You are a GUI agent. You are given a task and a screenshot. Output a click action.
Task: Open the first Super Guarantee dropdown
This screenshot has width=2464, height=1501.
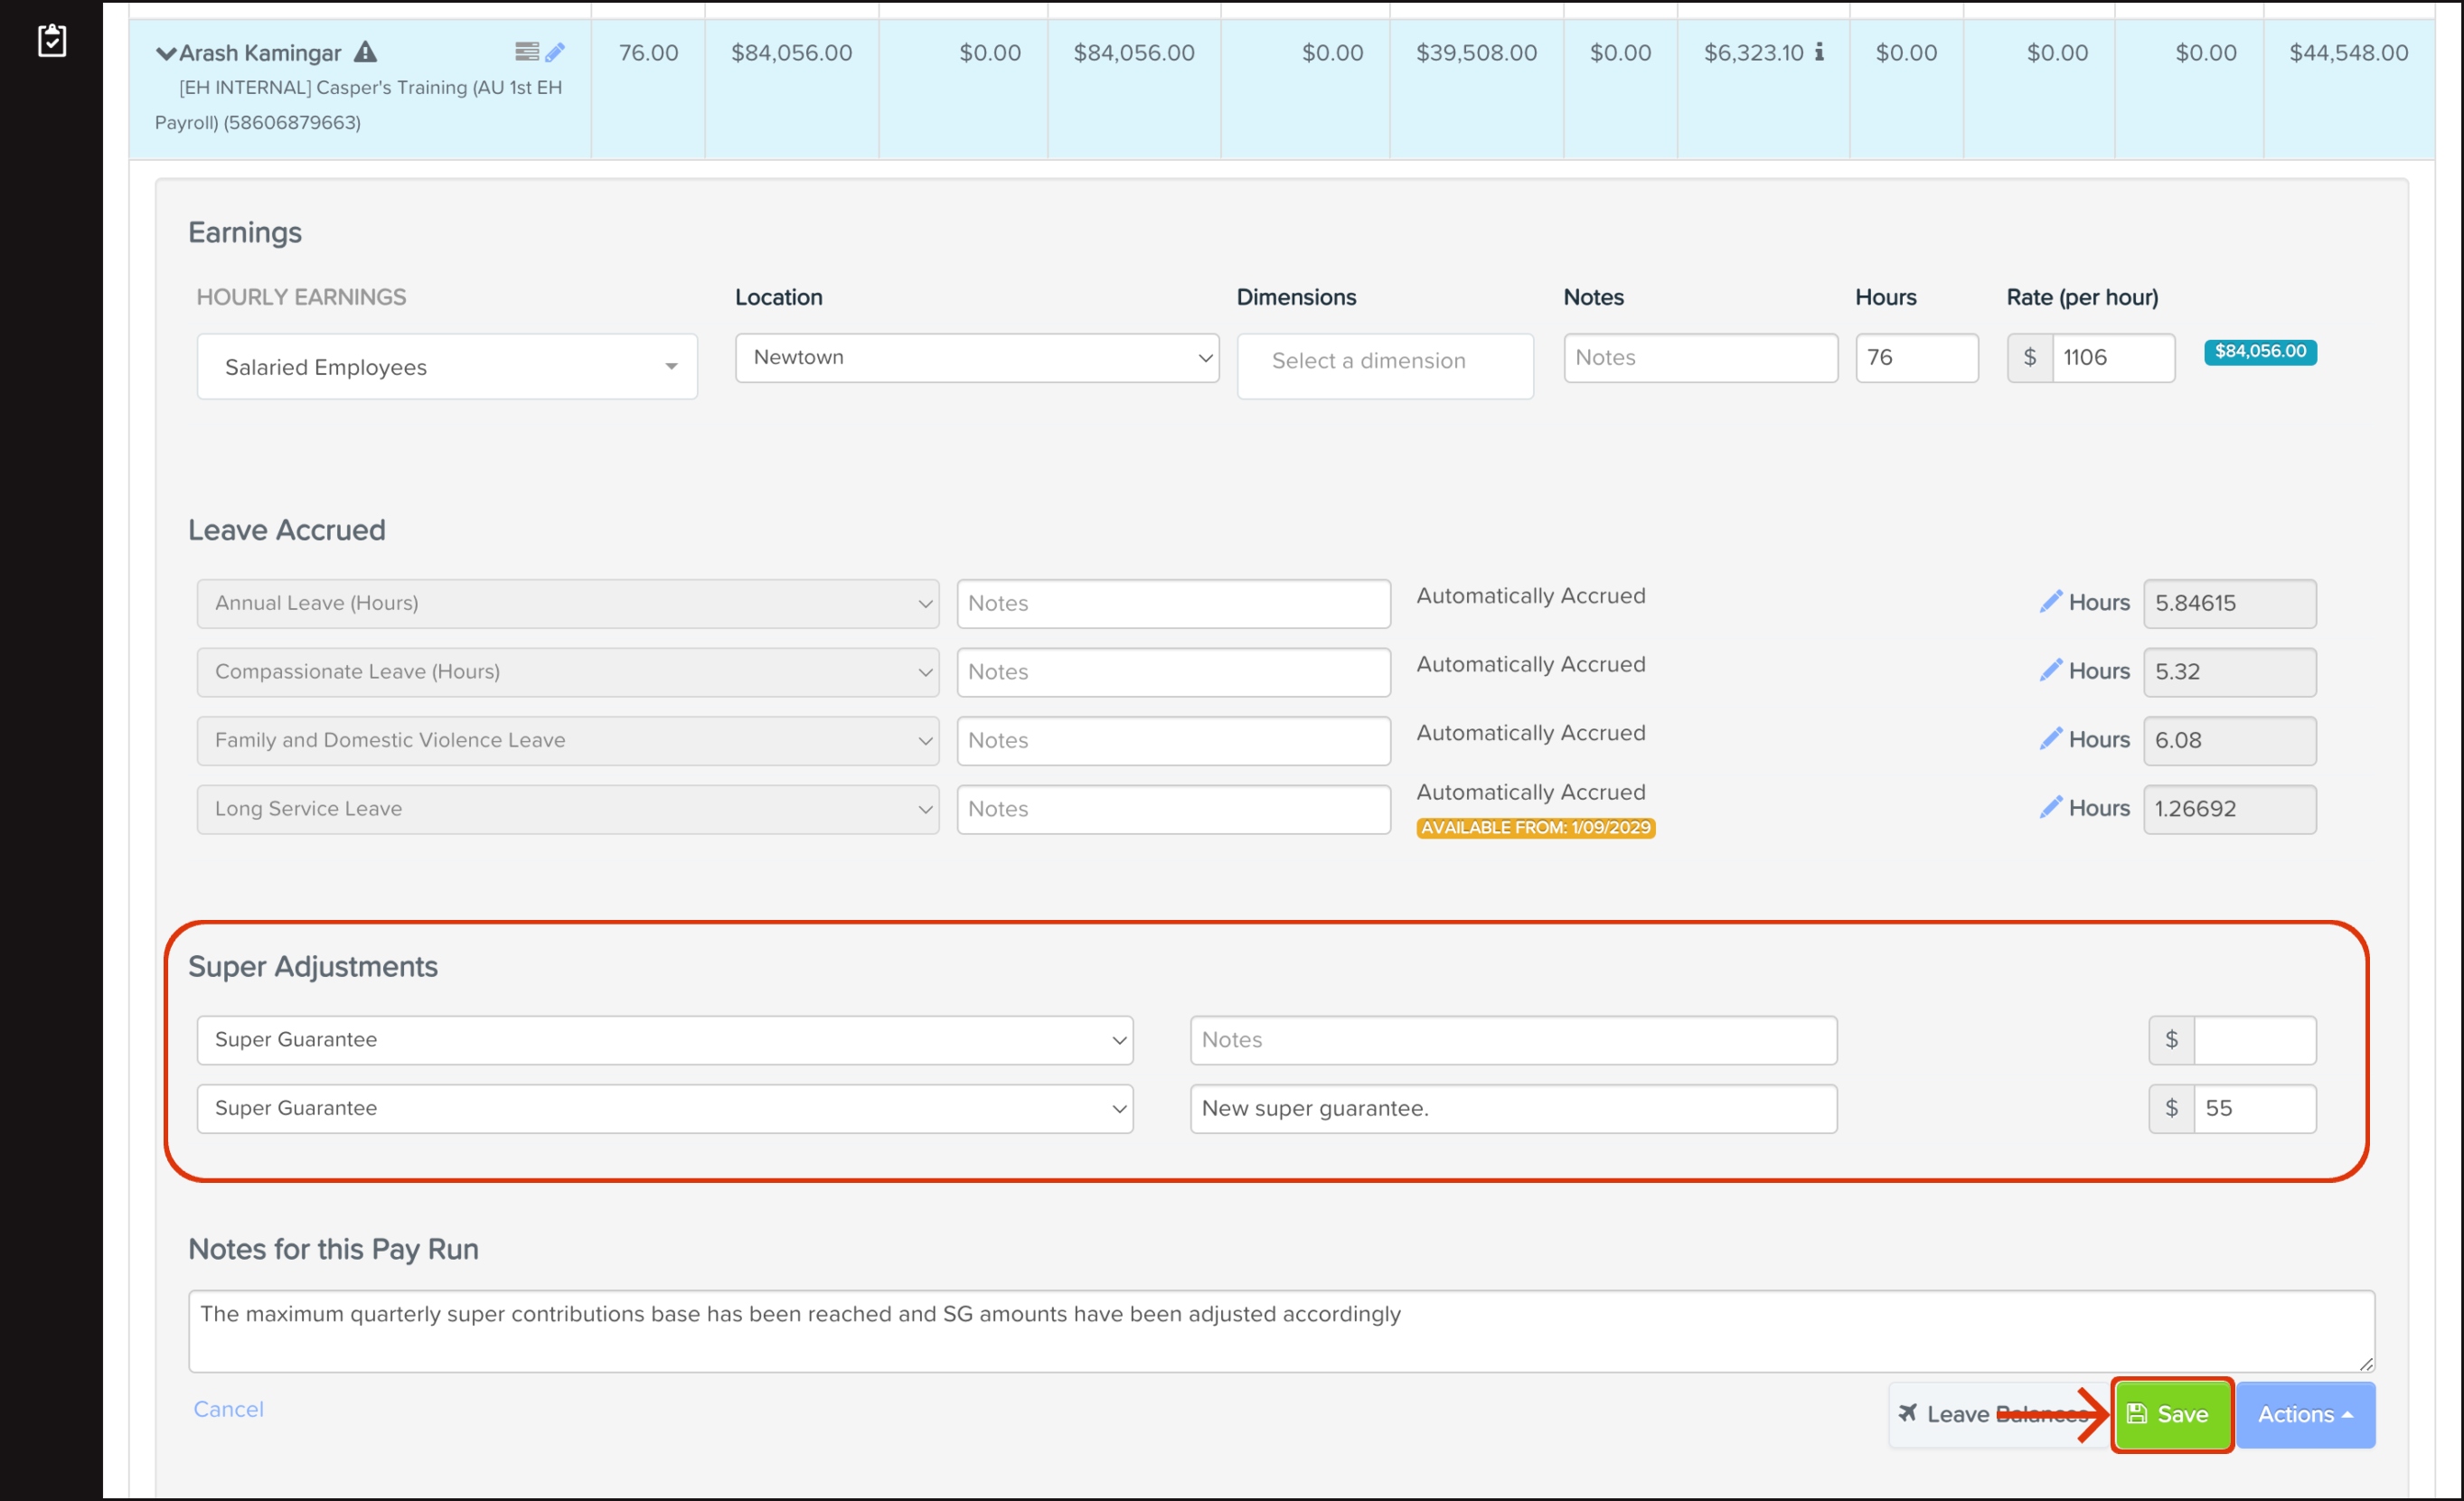pyautogui.click(x=664, y=1040)
